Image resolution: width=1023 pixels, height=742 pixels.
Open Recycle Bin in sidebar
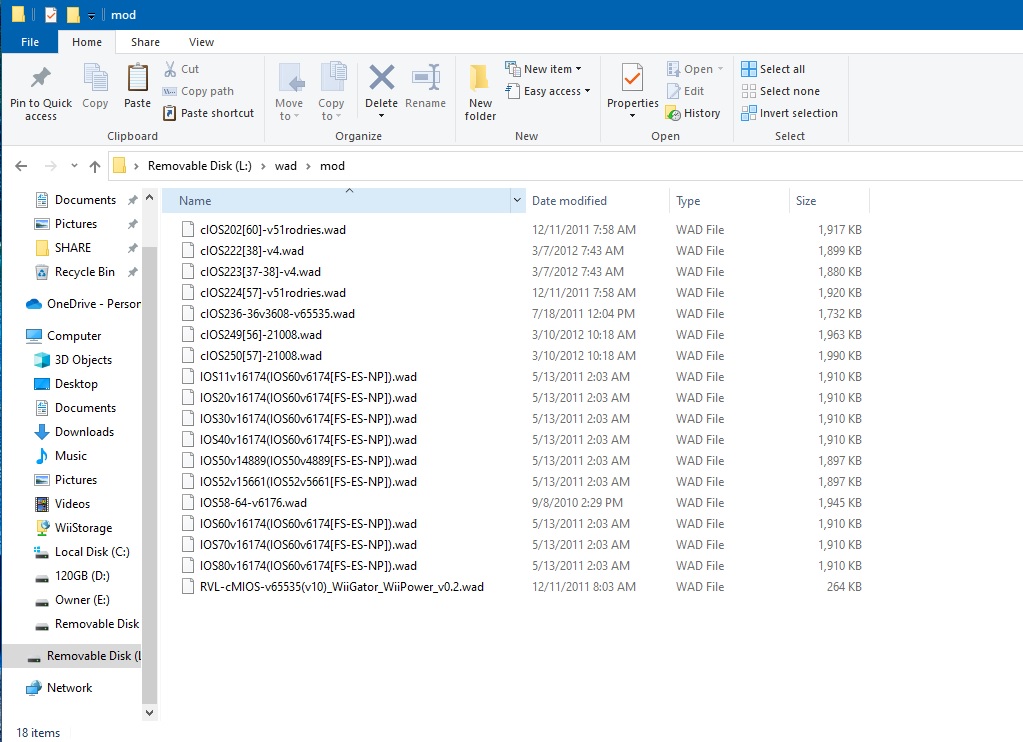tap(84, 272)
